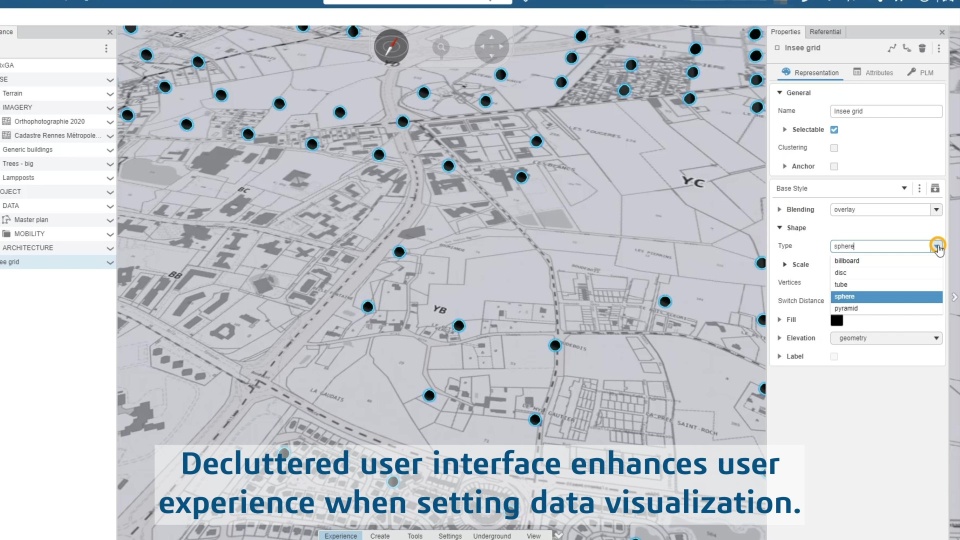960x540 pixels.
Task: Switch to the Referential tab
Action: click(x=825, y=32)
